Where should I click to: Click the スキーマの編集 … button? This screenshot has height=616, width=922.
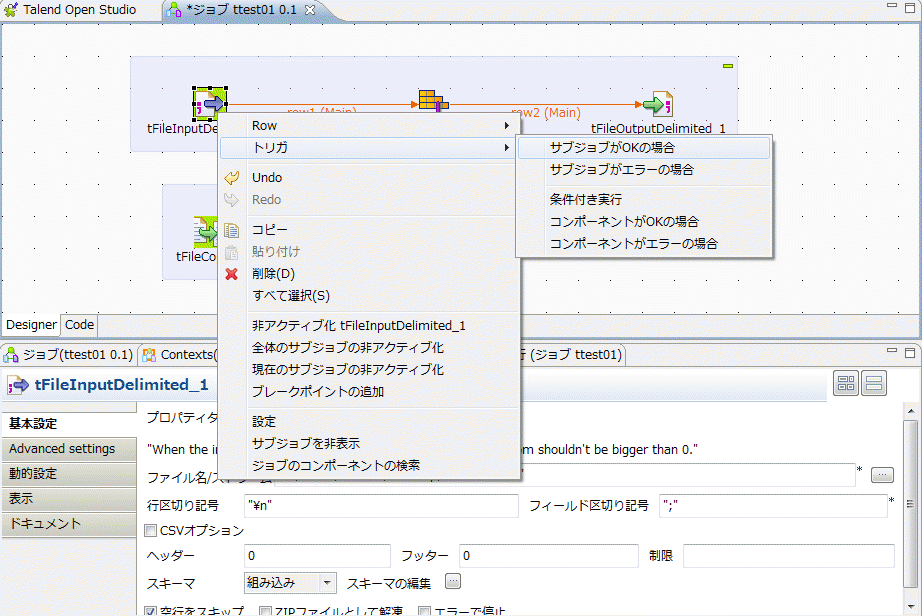453,581
